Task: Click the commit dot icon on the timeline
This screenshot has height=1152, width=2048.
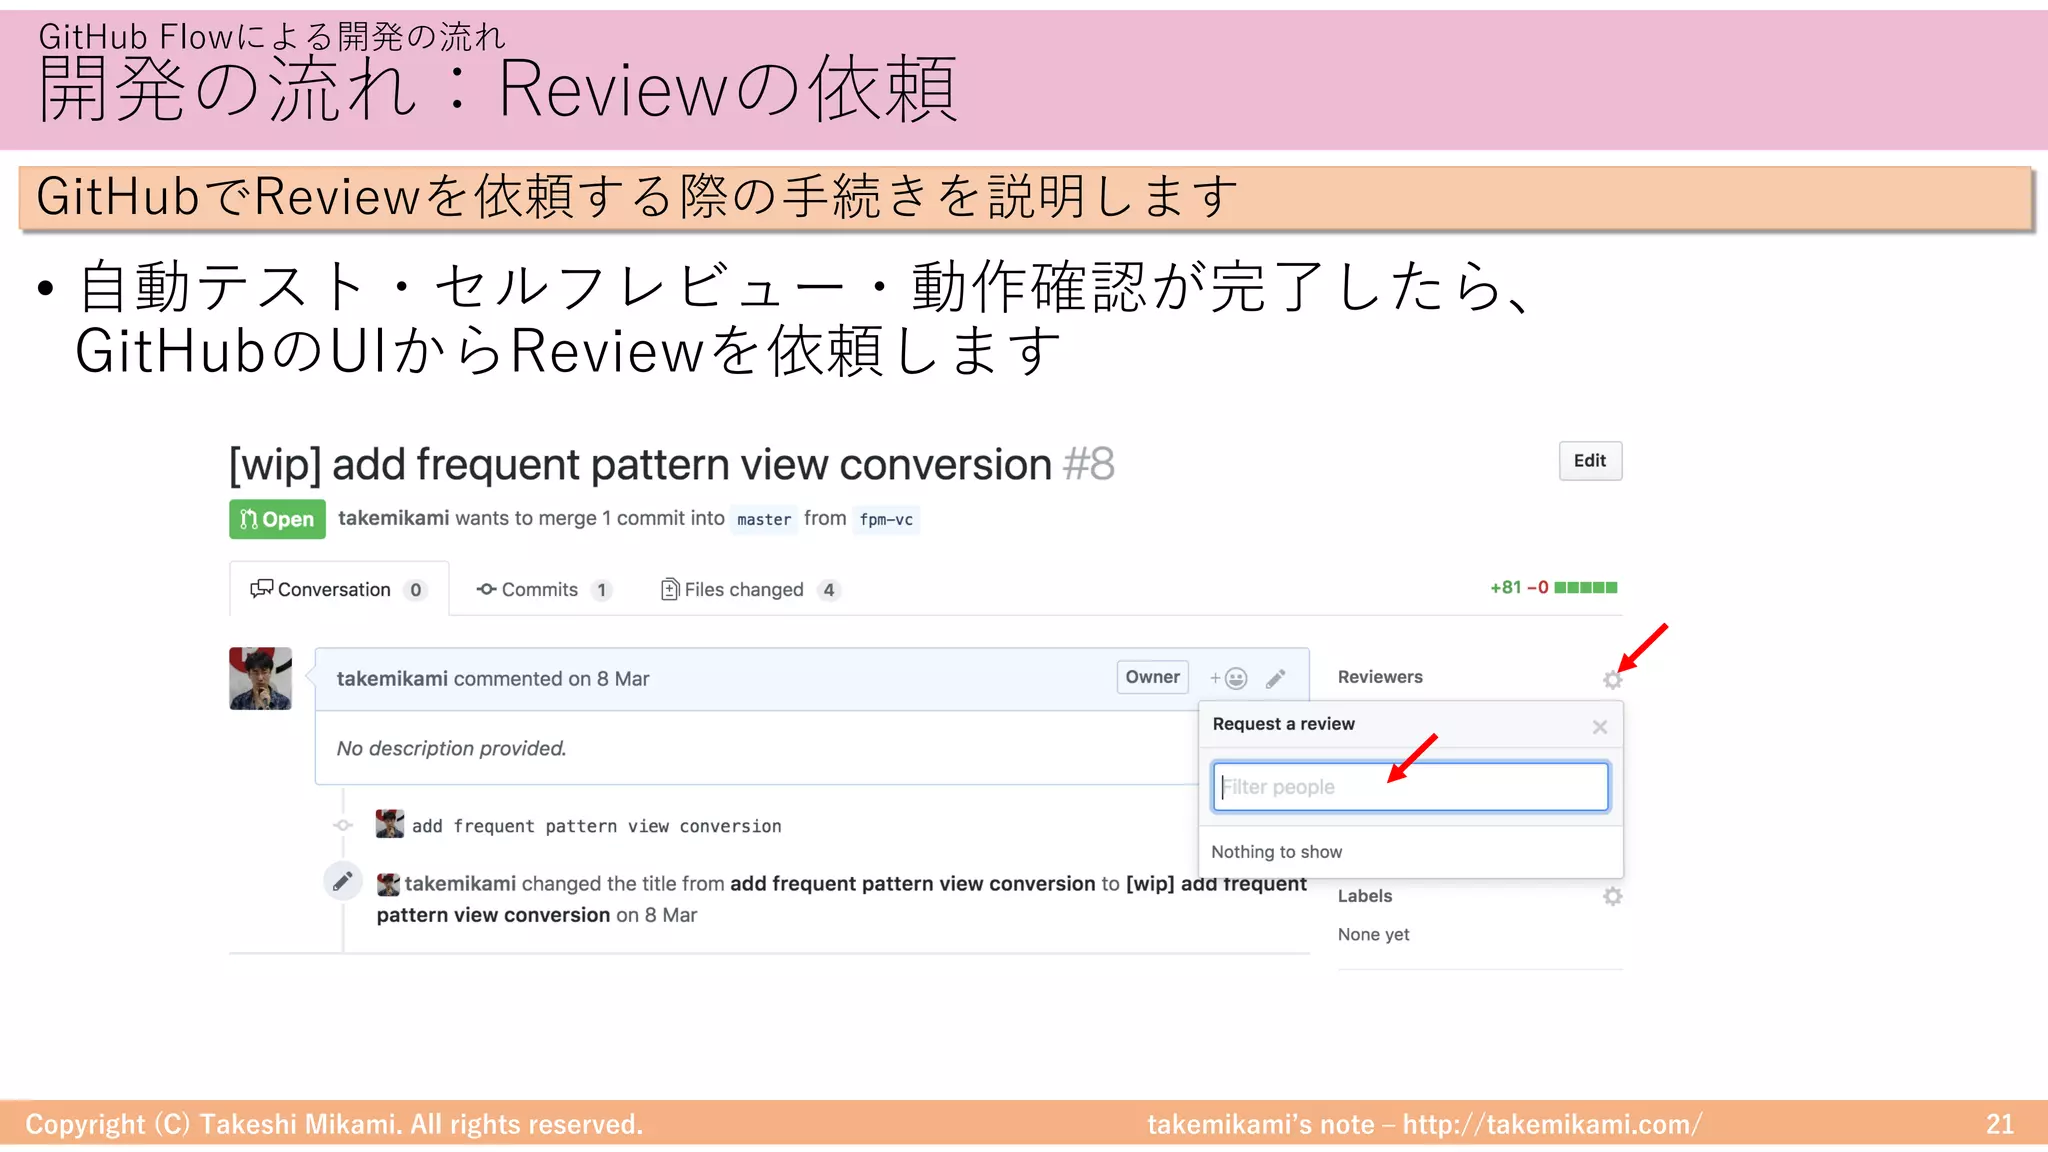Action: pyautogui.click(x=343, y=825)
